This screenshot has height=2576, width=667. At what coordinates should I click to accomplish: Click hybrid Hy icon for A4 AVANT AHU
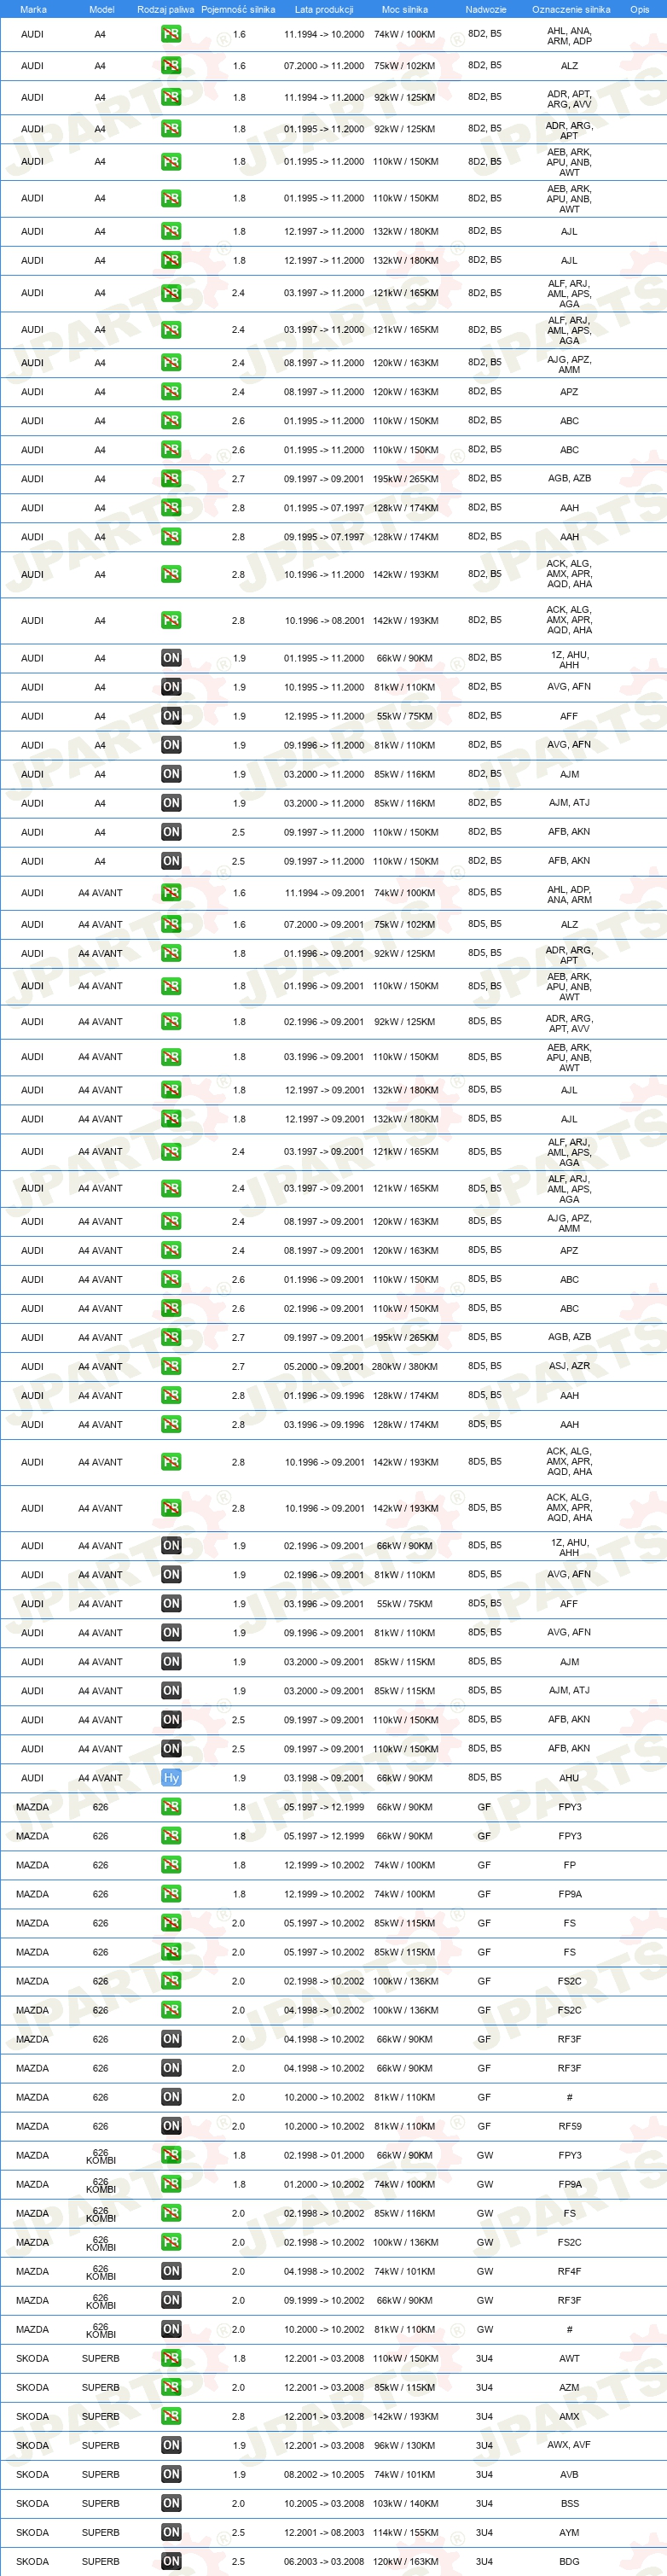[x=171, y=1778]
